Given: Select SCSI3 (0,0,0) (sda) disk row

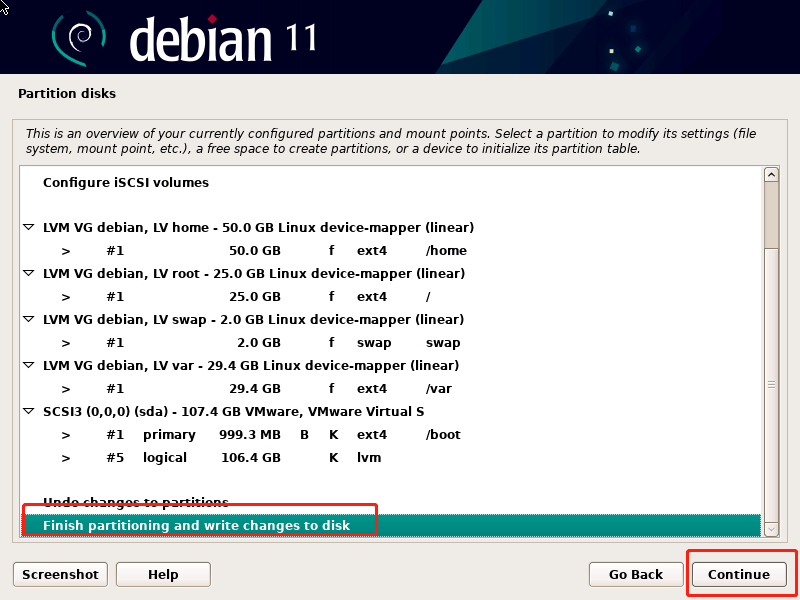Looking at the screenshot, I should pos(391,411).
